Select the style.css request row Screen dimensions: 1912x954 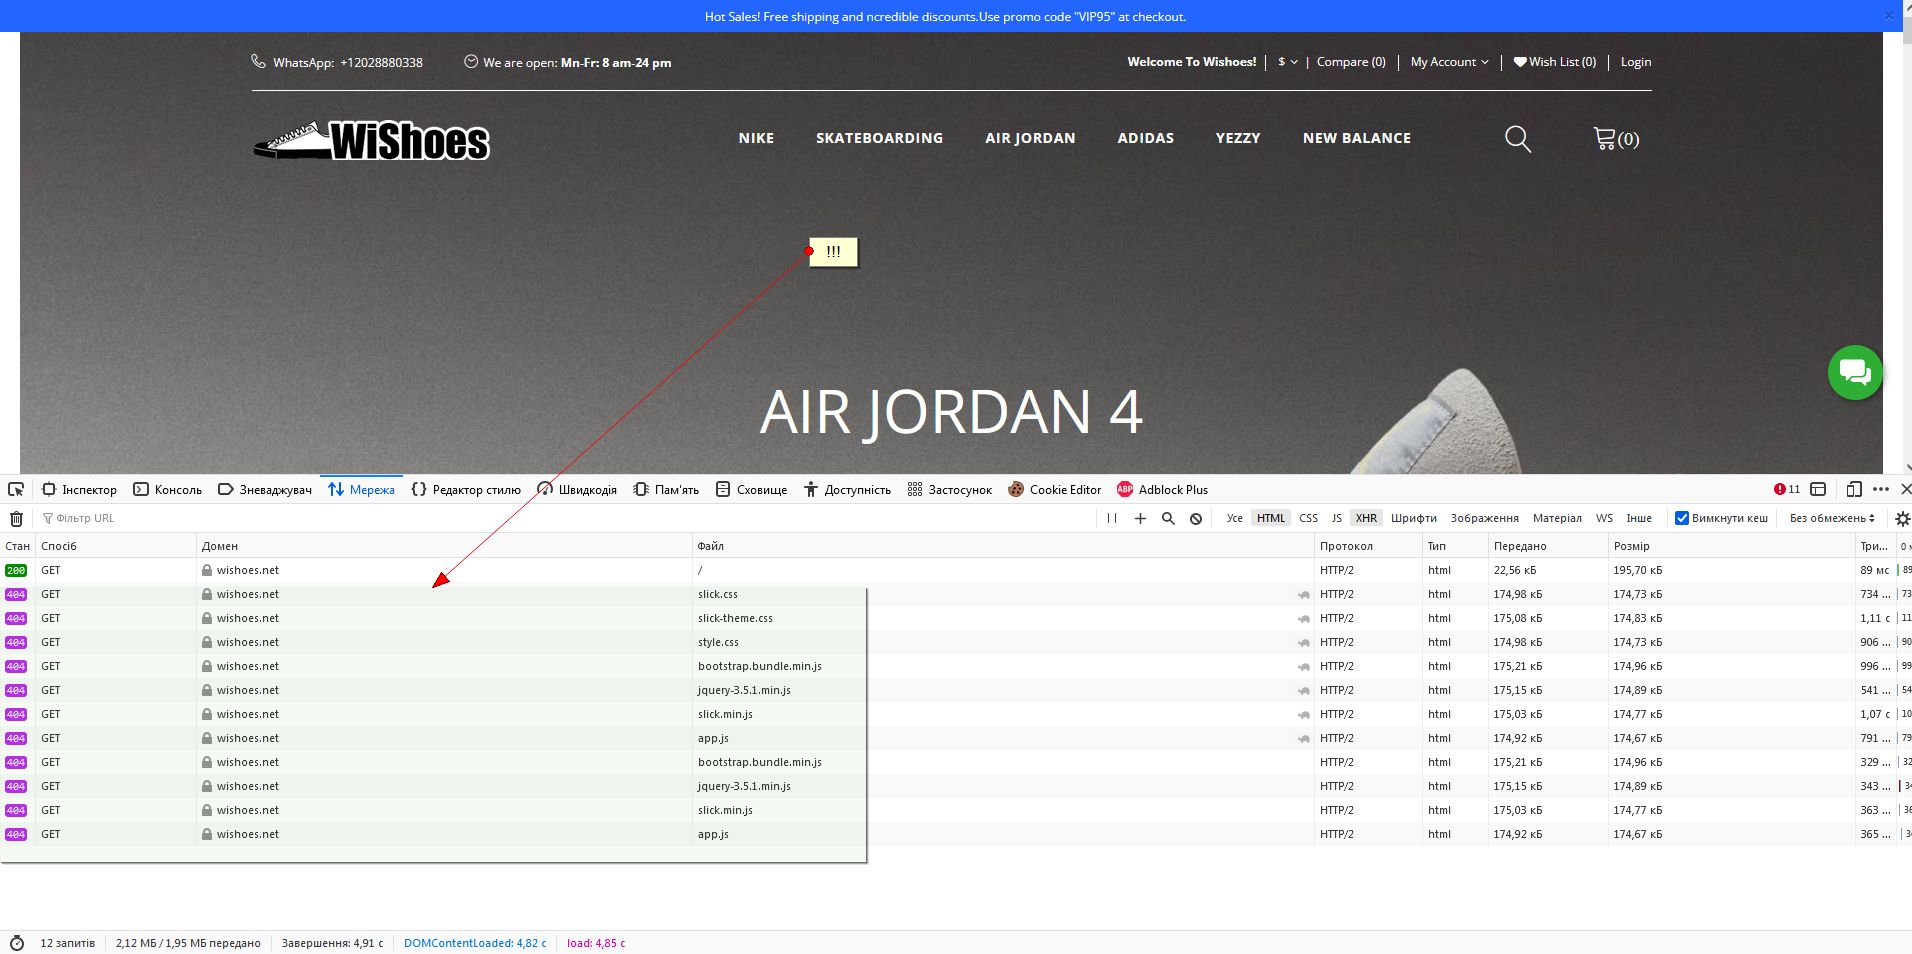[956, 642]
